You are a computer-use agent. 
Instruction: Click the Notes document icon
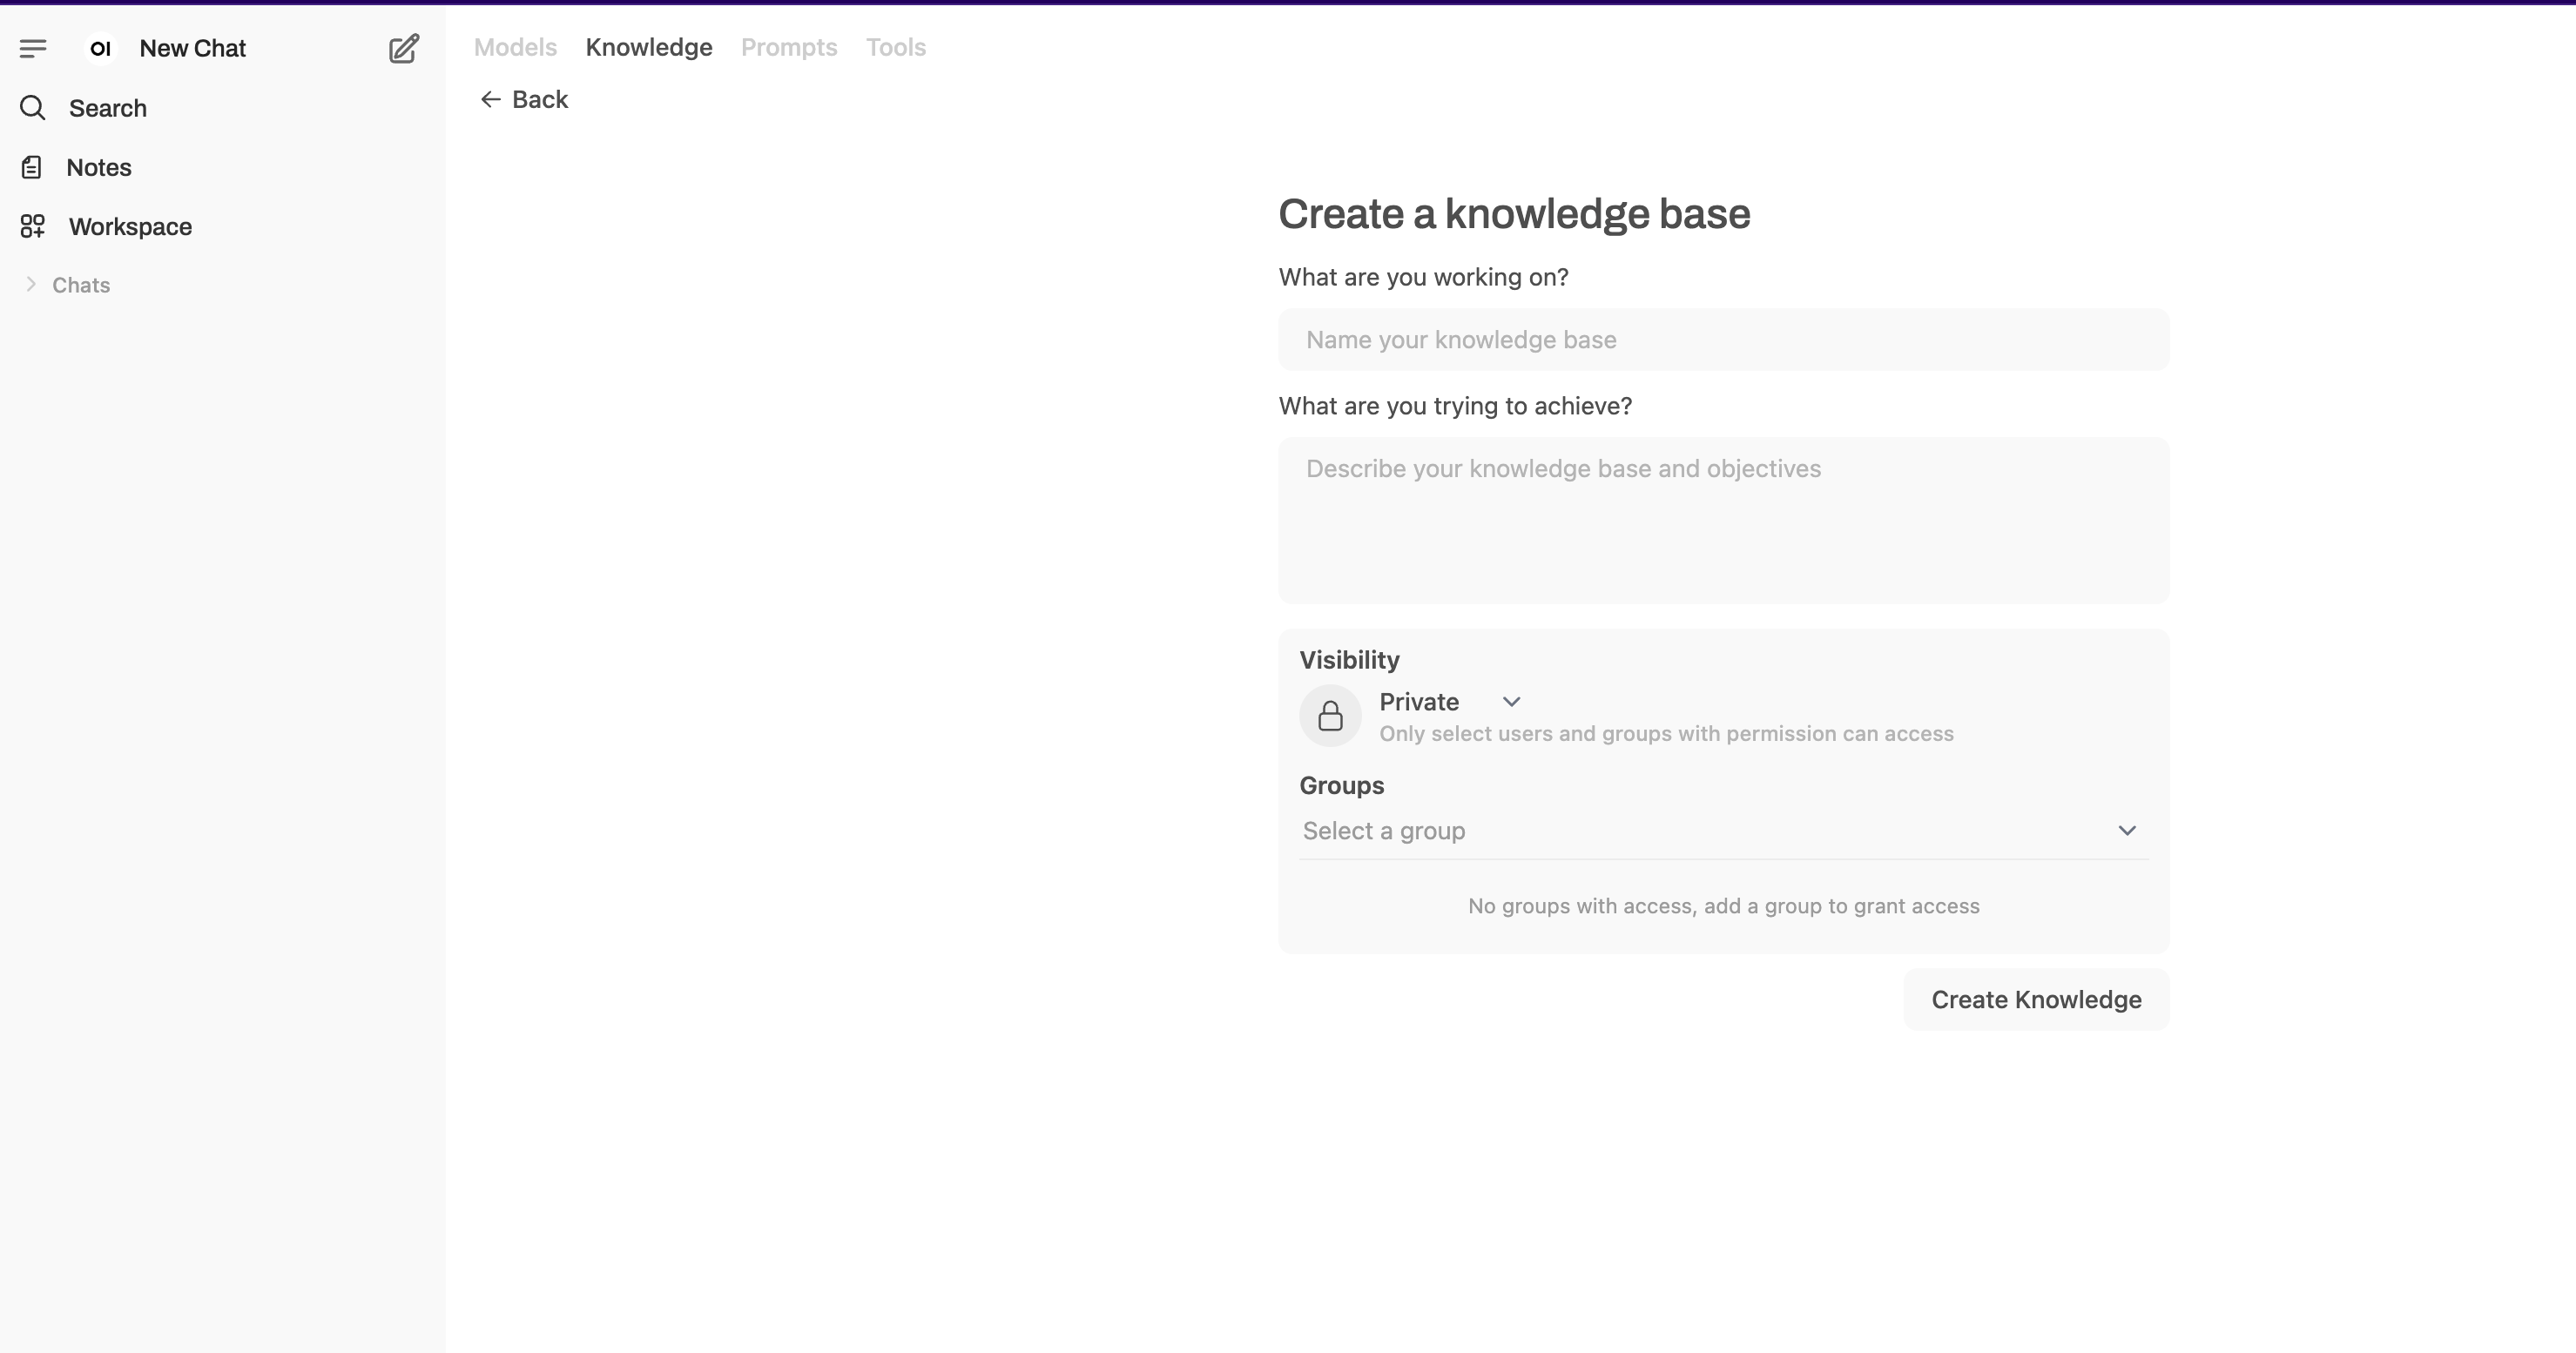(x=32, y=167)
